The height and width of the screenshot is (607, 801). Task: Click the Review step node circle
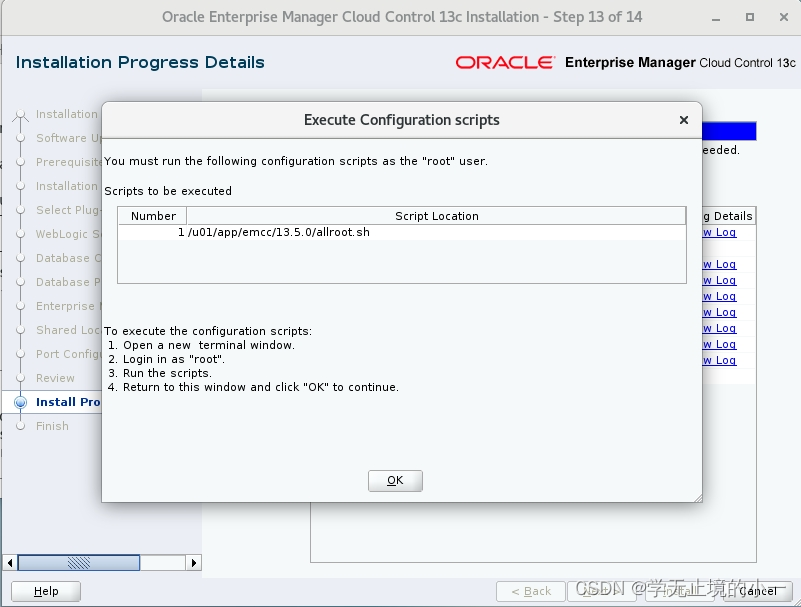[x=20, y=378]
